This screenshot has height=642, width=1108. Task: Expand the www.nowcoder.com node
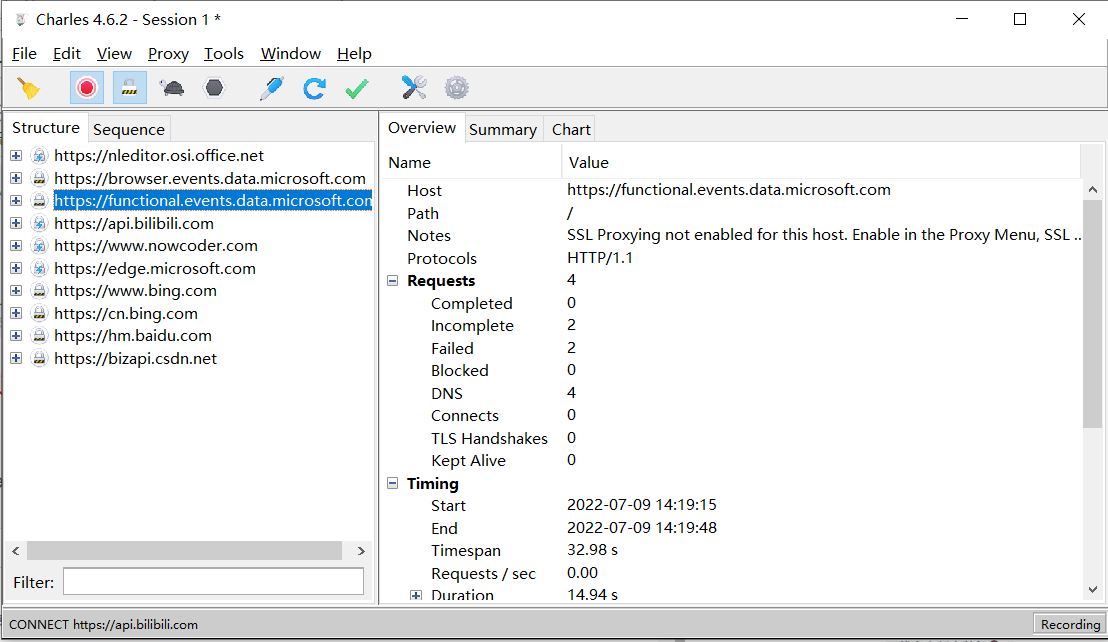click(x=16, y=246)
